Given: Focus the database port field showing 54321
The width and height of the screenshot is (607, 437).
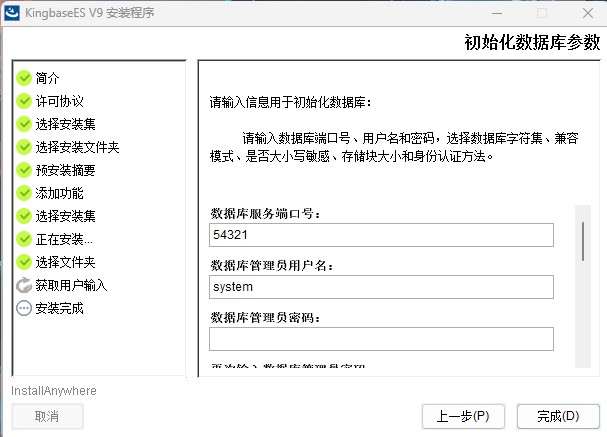Looking at the screenshot, I should tap(381, 235).
